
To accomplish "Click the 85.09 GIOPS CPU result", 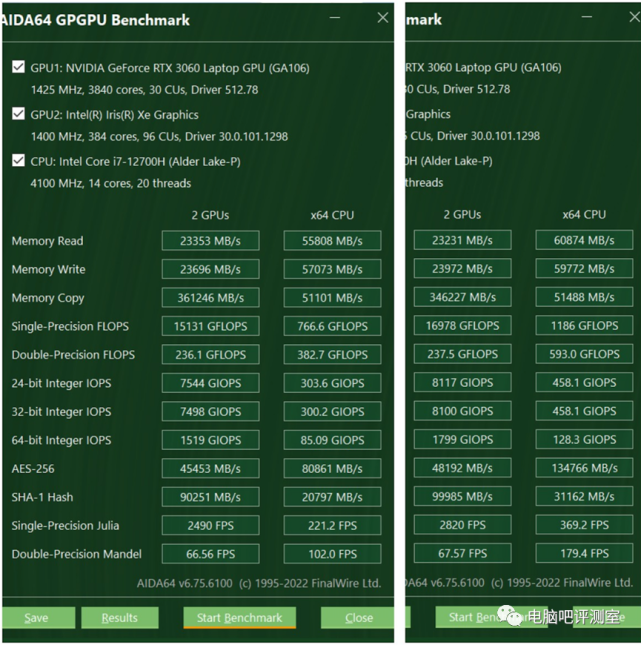I will click(x=332, y=440).
